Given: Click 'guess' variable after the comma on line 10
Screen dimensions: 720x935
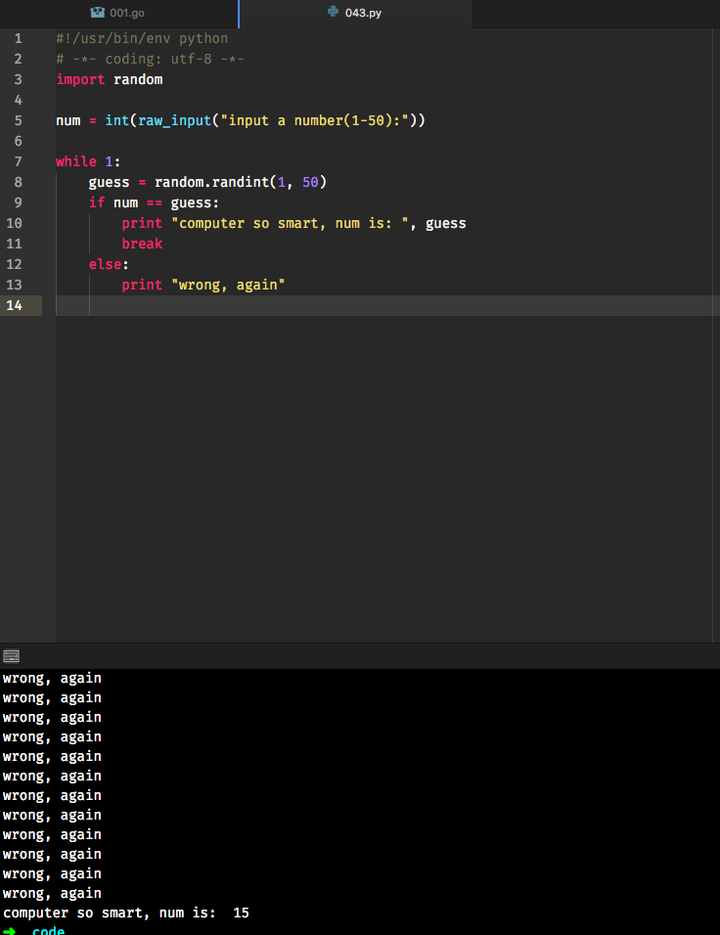Looking at the screenshot, I should coord(446,224).
